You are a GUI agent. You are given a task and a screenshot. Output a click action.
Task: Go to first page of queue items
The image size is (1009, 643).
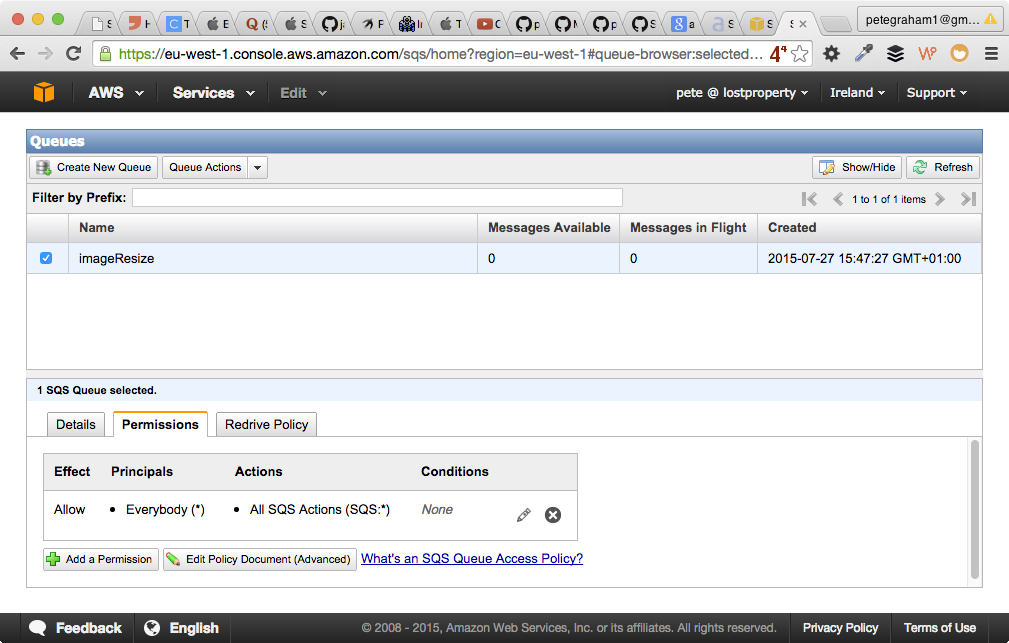coord(809,199)
